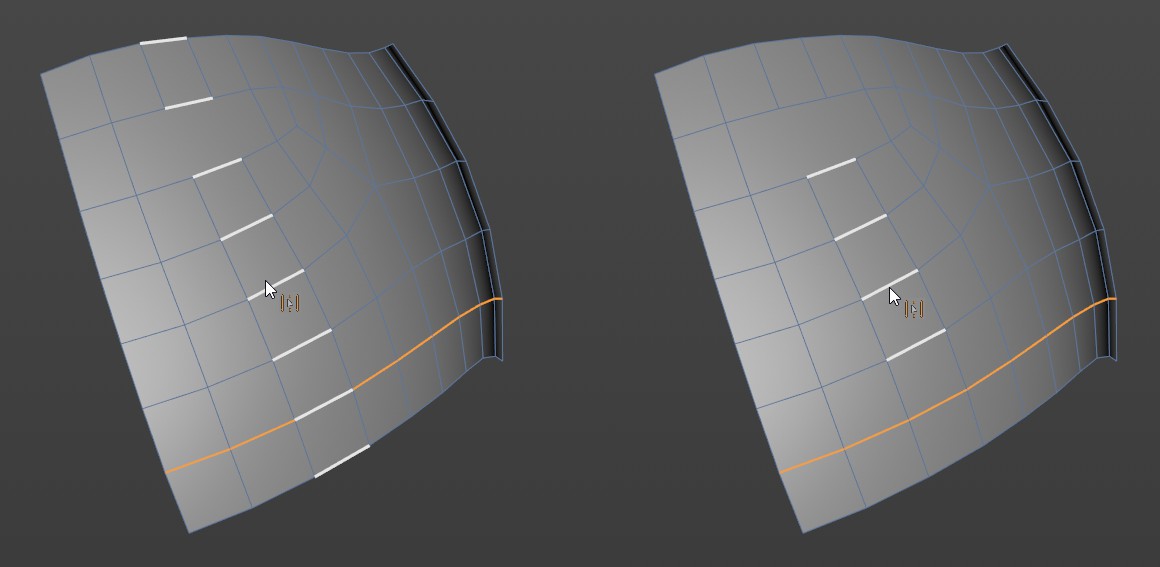Select white edge under pointer on left mesh
1160x567 pixels.
tap(276, 285)
